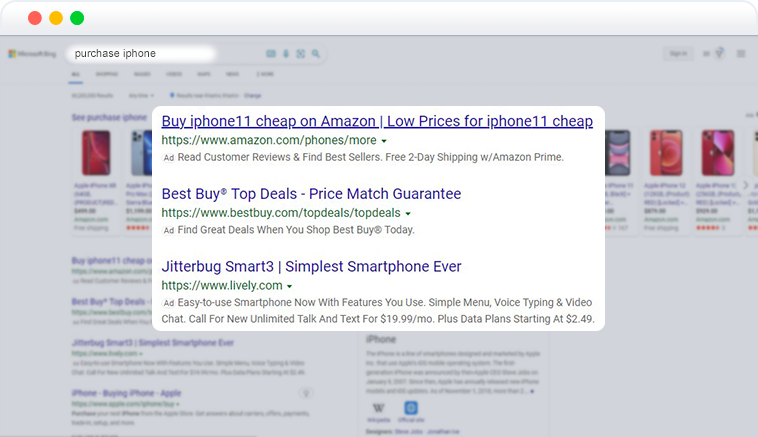Click blurred Jitterbug Smart3 result in background
758x437 pixels.
click(153, 343)
